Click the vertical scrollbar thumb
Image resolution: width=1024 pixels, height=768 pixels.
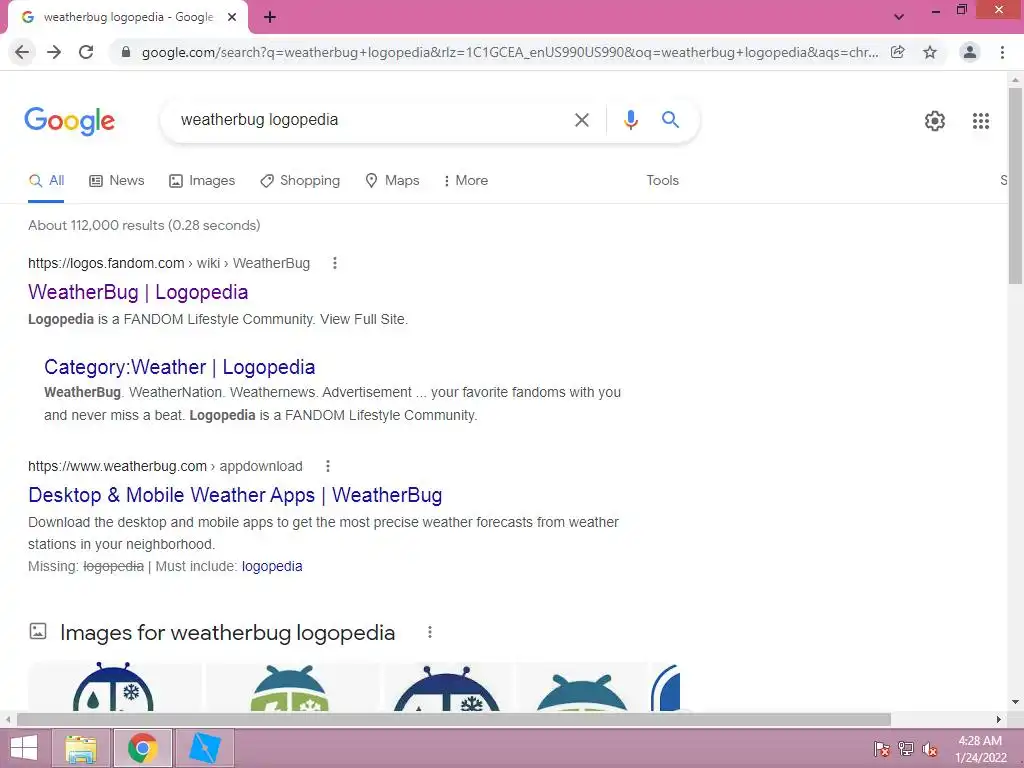tap(1016, 186)
